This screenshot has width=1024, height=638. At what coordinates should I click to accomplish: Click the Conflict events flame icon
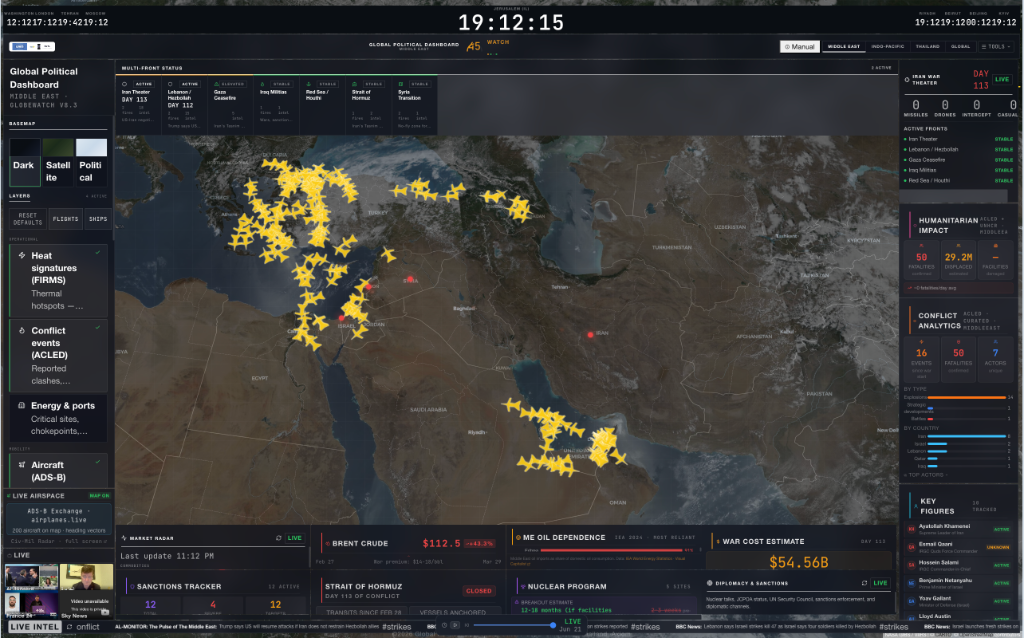pos(22,330)
